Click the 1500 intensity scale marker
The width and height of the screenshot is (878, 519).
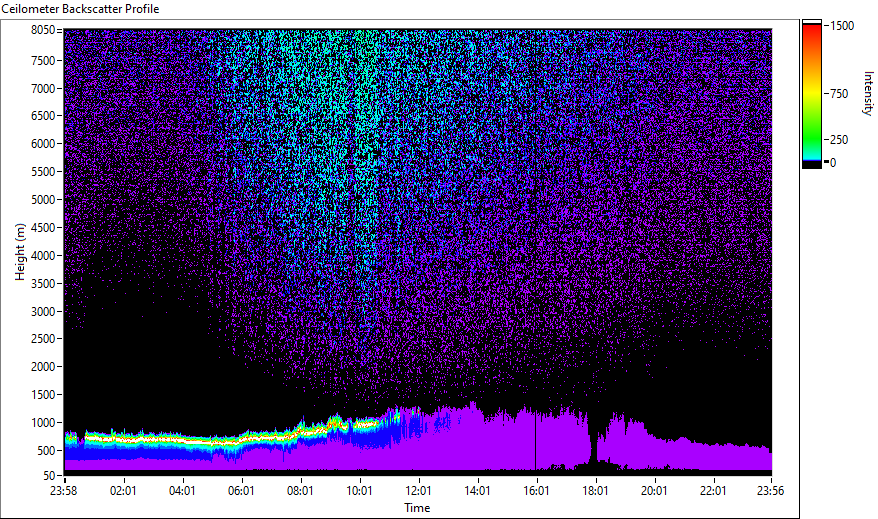[842, 26]
